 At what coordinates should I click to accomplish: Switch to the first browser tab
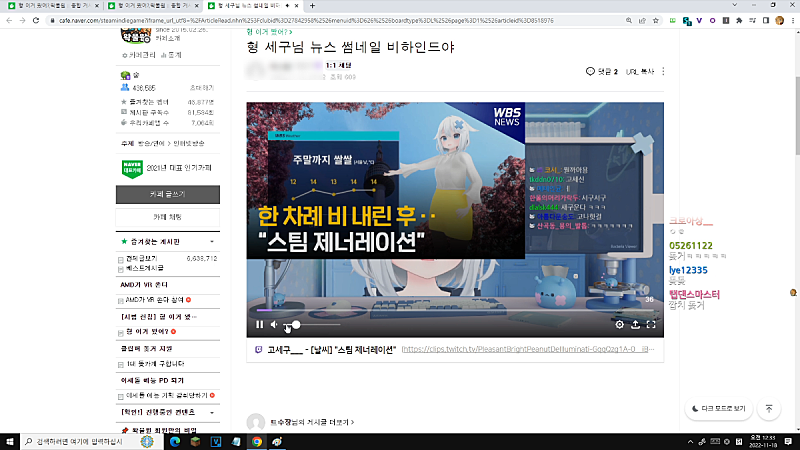click(53, 6)
